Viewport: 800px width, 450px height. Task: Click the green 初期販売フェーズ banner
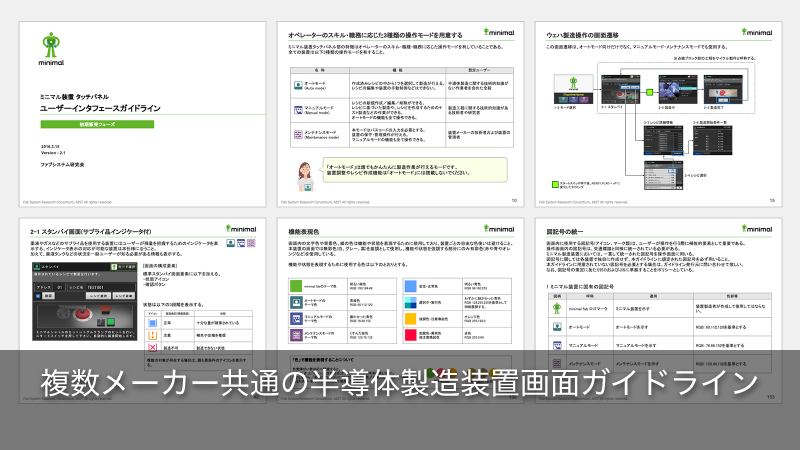[97, 124]
